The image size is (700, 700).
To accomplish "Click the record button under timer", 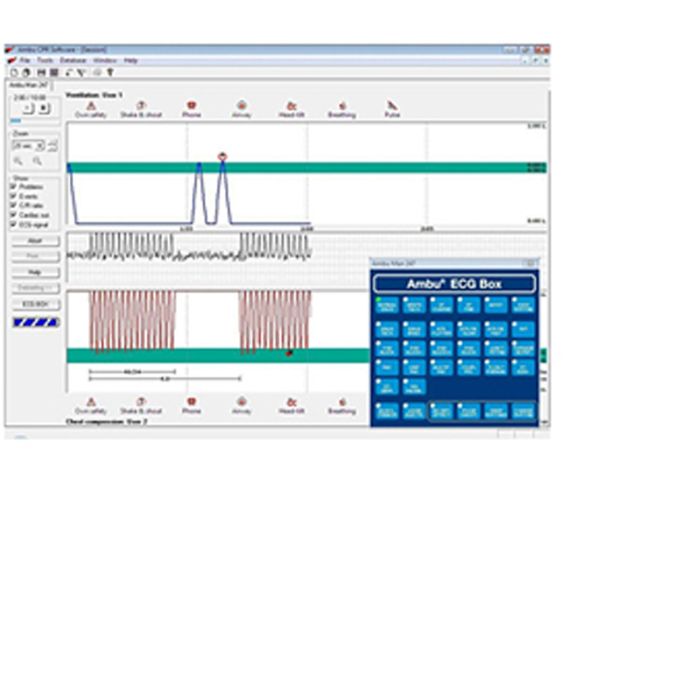I will click(44, 108).
